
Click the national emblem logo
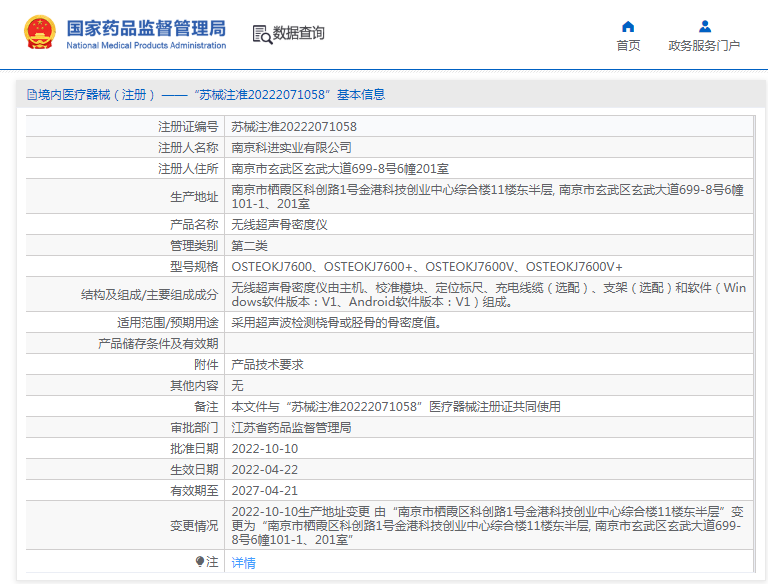(40, 32)
